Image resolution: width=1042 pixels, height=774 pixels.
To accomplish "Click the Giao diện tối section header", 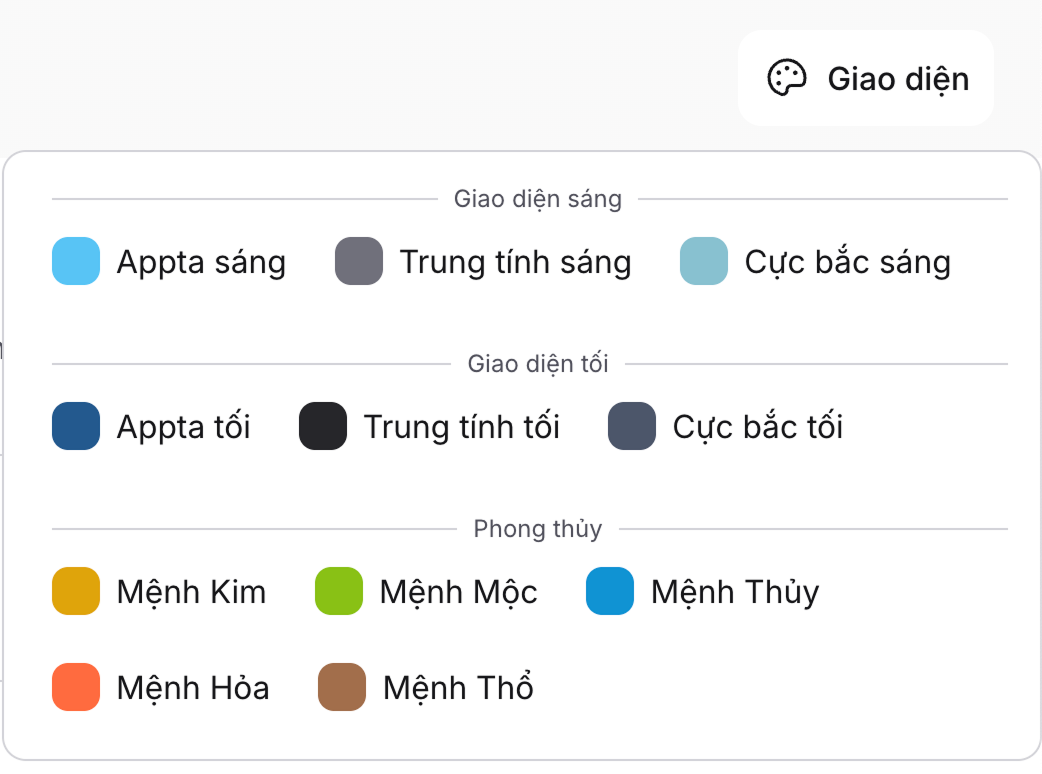I will (x=538, y=363).
